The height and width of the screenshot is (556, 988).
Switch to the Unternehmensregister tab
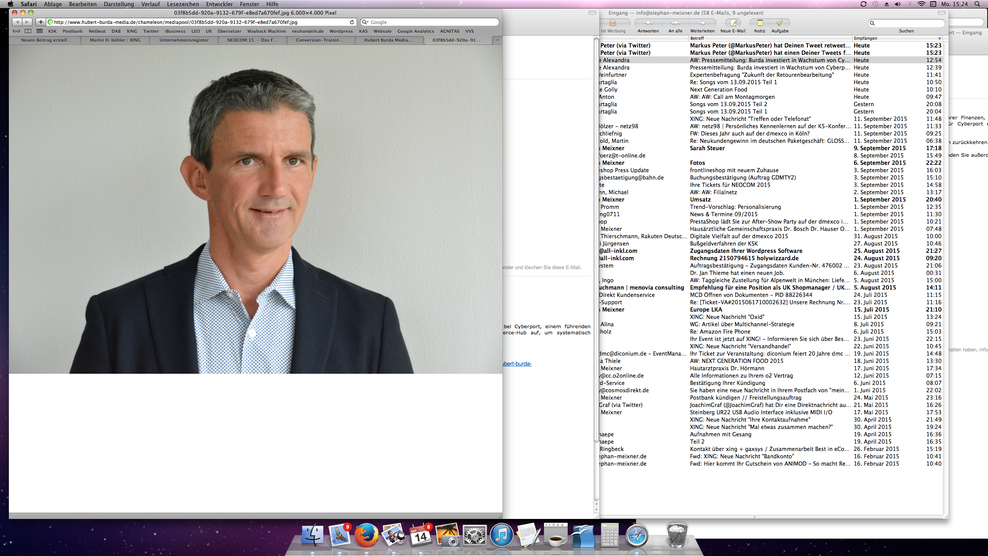[184, 40]
